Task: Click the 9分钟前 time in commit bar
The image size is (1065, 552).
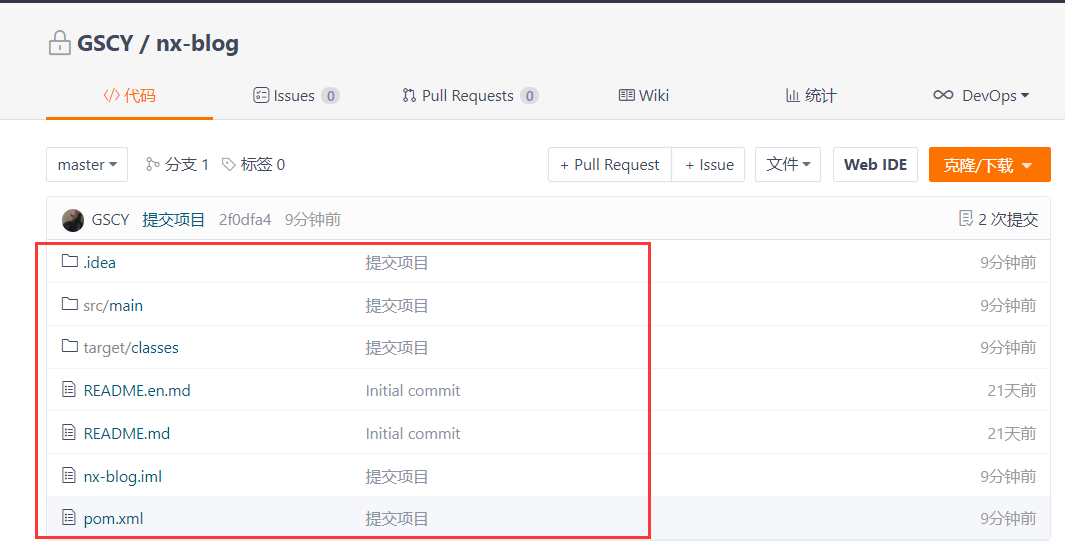Action: tap(312, 219)
